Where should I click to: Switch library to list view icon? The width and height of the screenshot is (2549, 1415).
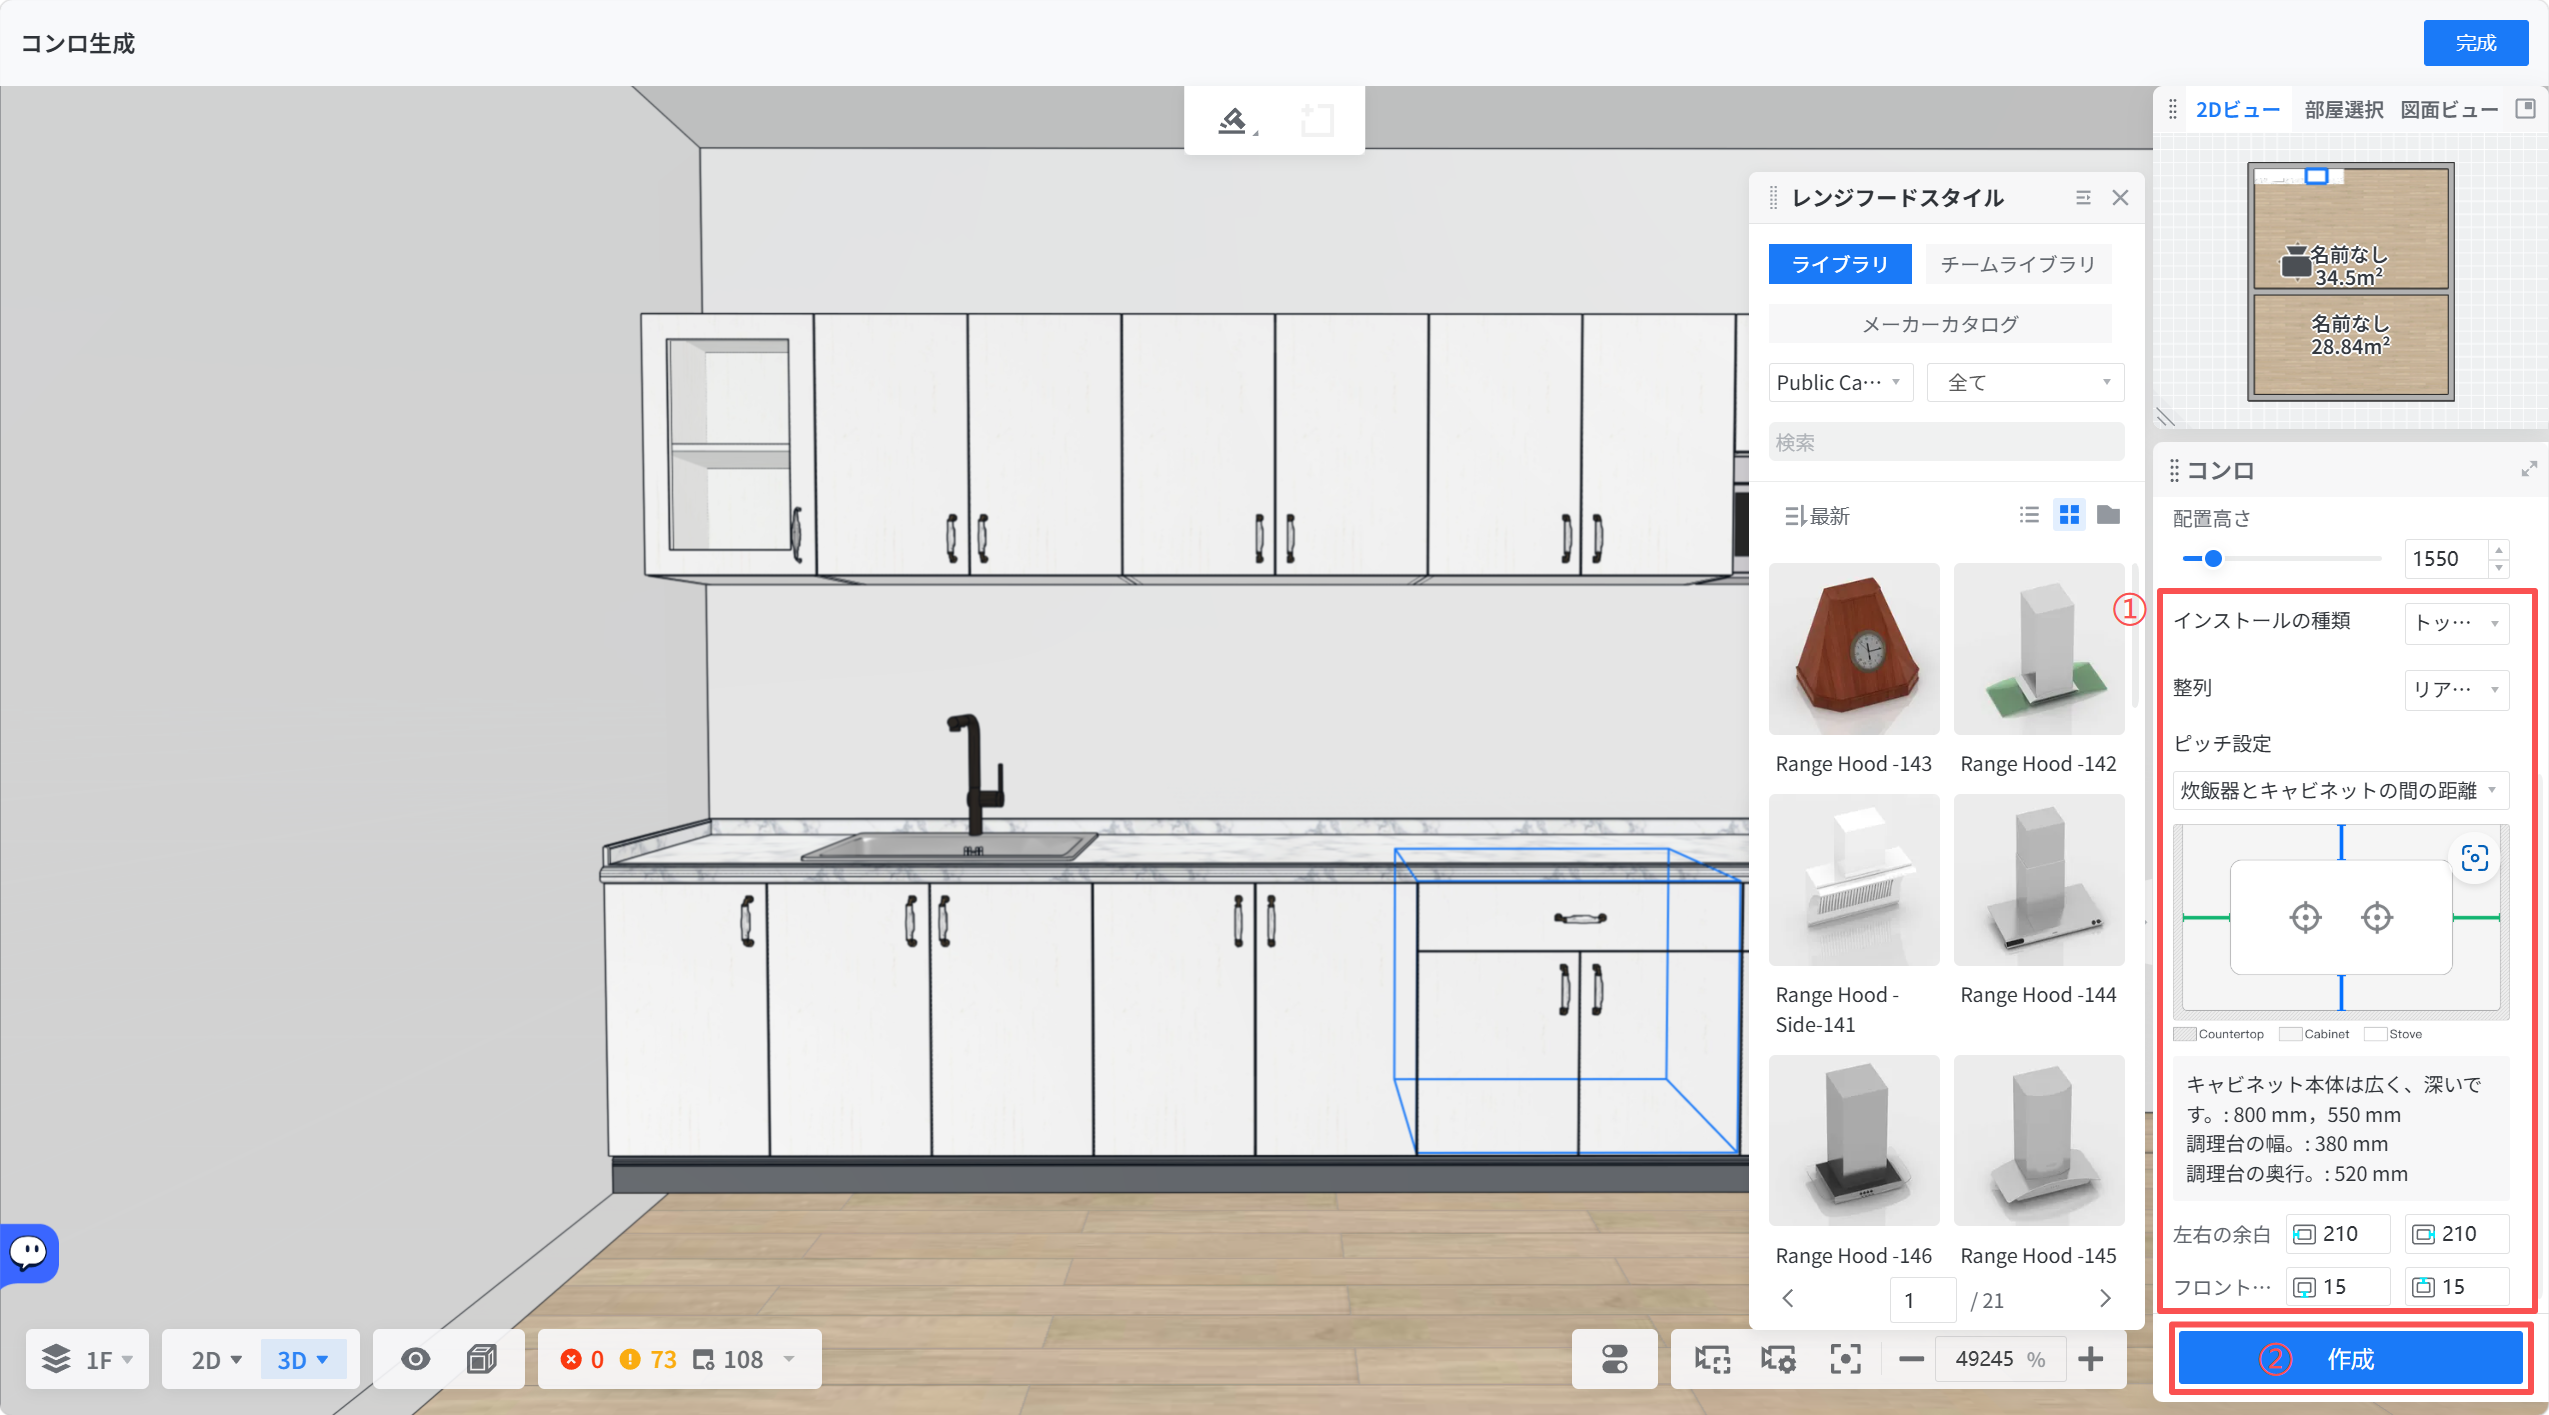2029,515
